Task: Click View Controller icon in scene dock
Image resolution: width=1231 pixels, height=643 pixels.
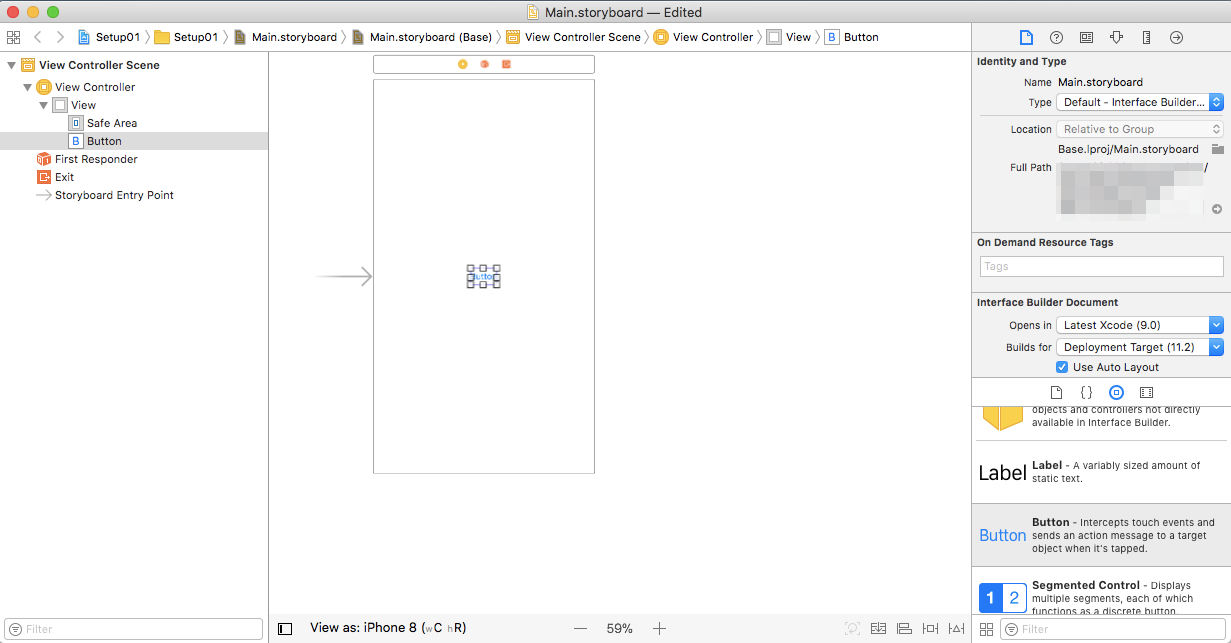Action: pyautogui.click(x=462, y=64)
